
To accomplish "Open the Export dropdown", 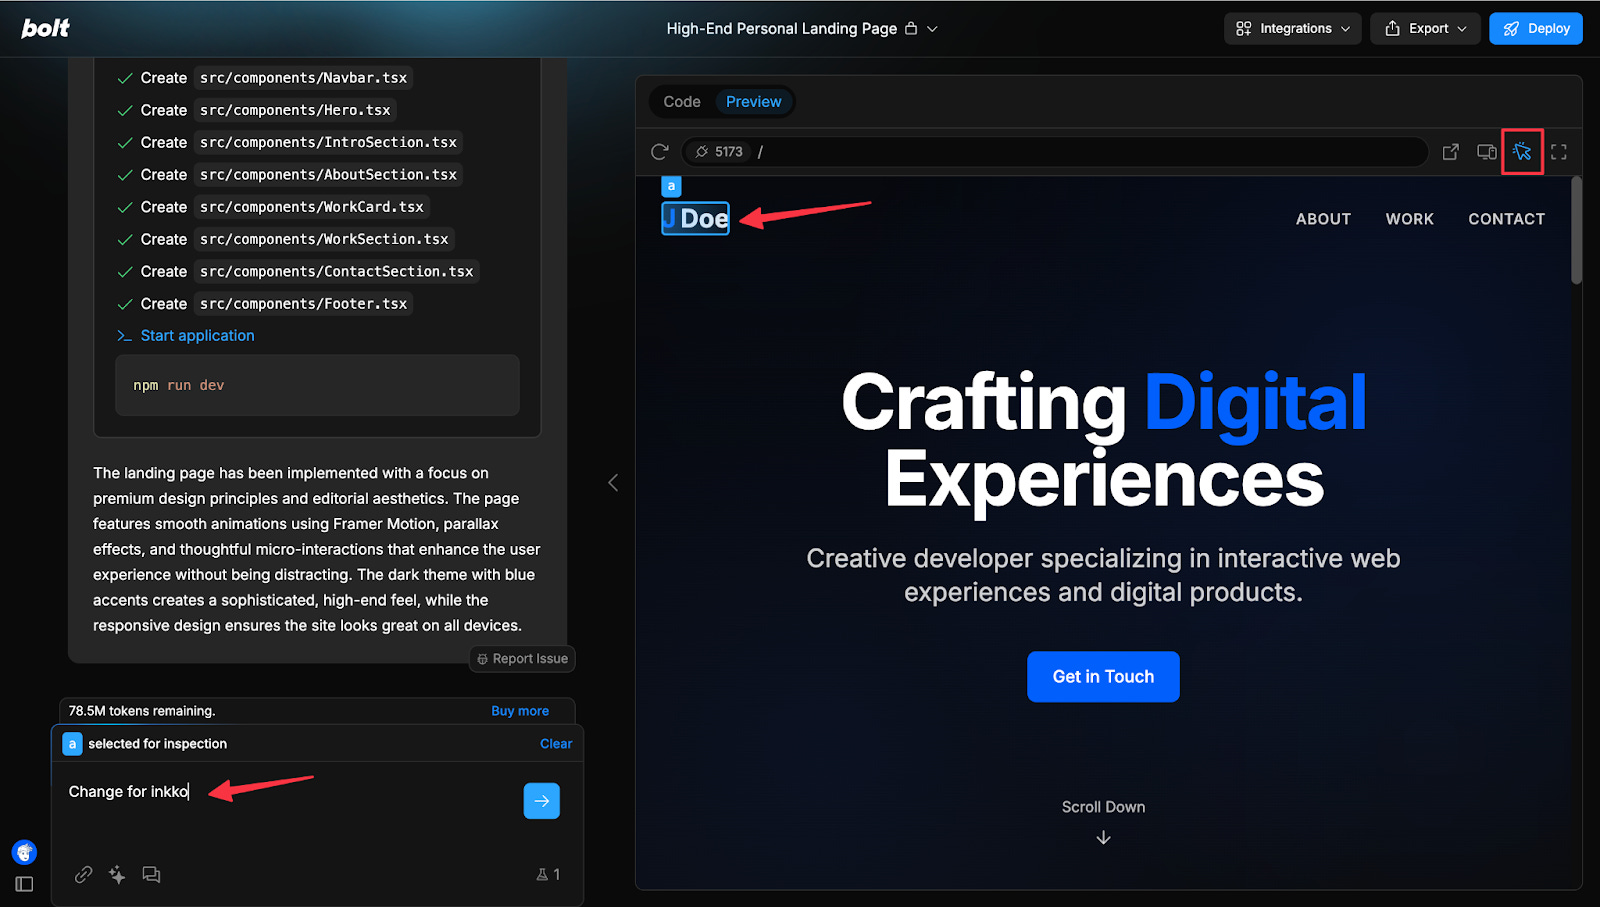I will 1426,28.
